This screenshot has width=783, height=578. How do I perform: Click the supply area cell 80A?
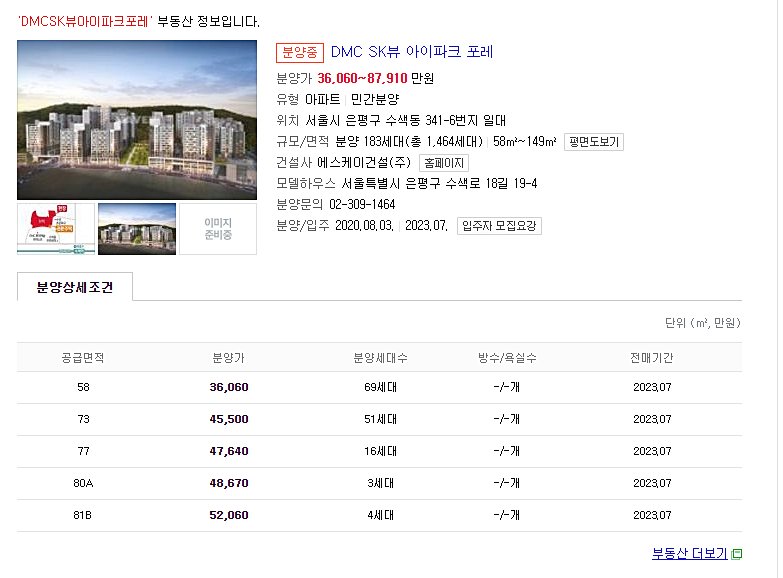coord(83,483)
